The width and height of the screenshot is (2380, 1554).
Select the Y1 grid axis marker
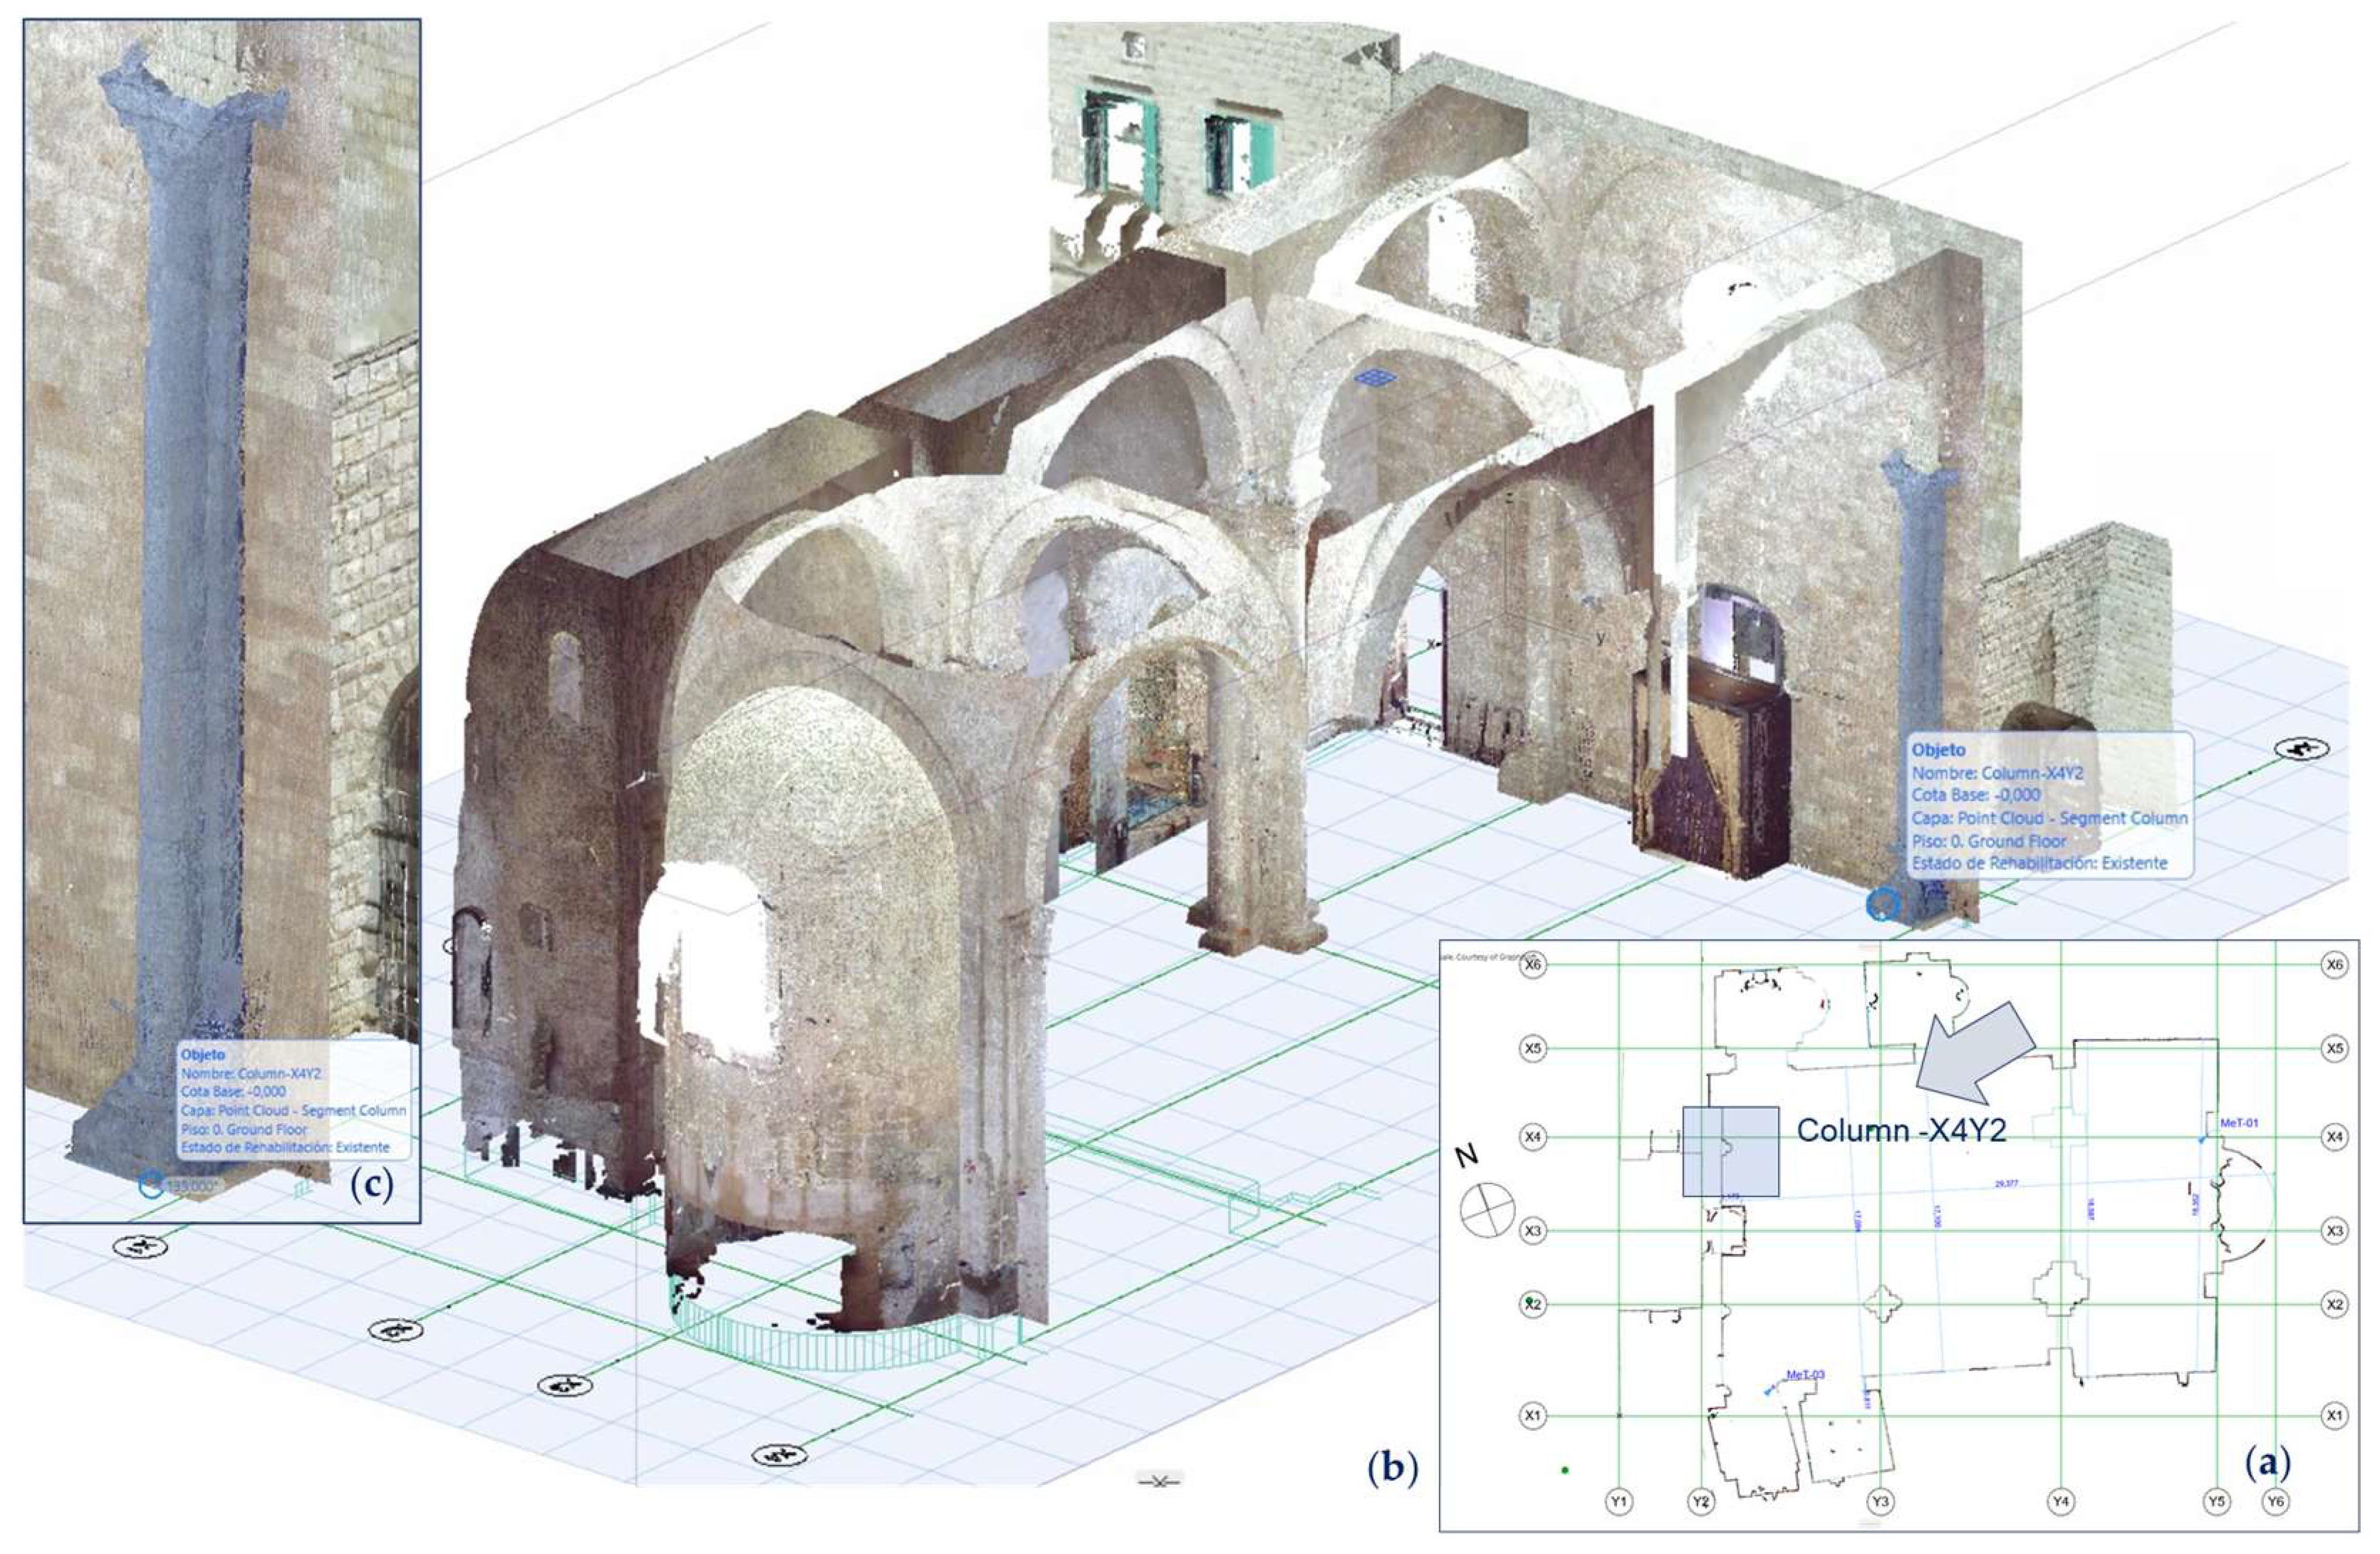click(x=1619, y=1501)
